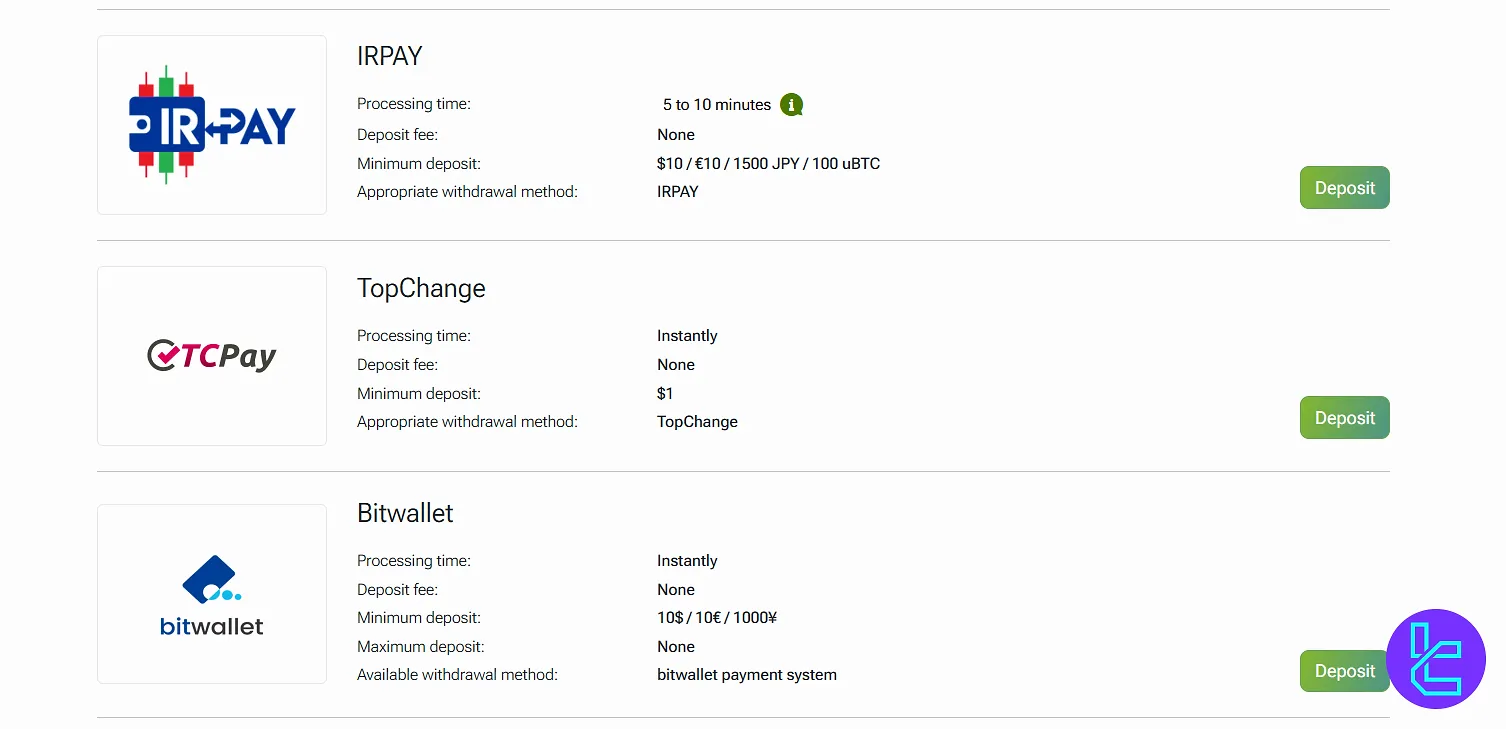The width and height of the screenshot is (1506, 729).
Task: Click the IRPAY logo image
Action: click(x=212, y=125)
